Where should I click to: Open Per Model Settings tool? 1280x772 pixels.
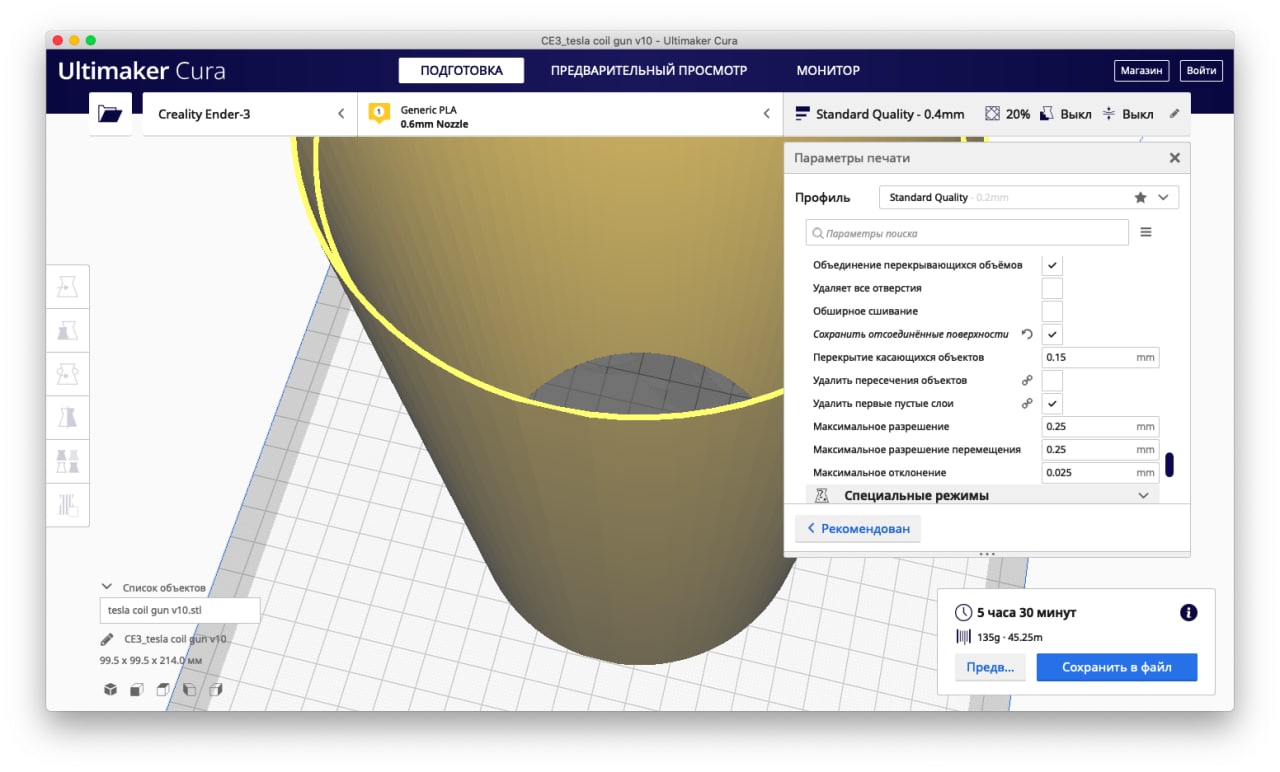[68, 461]
